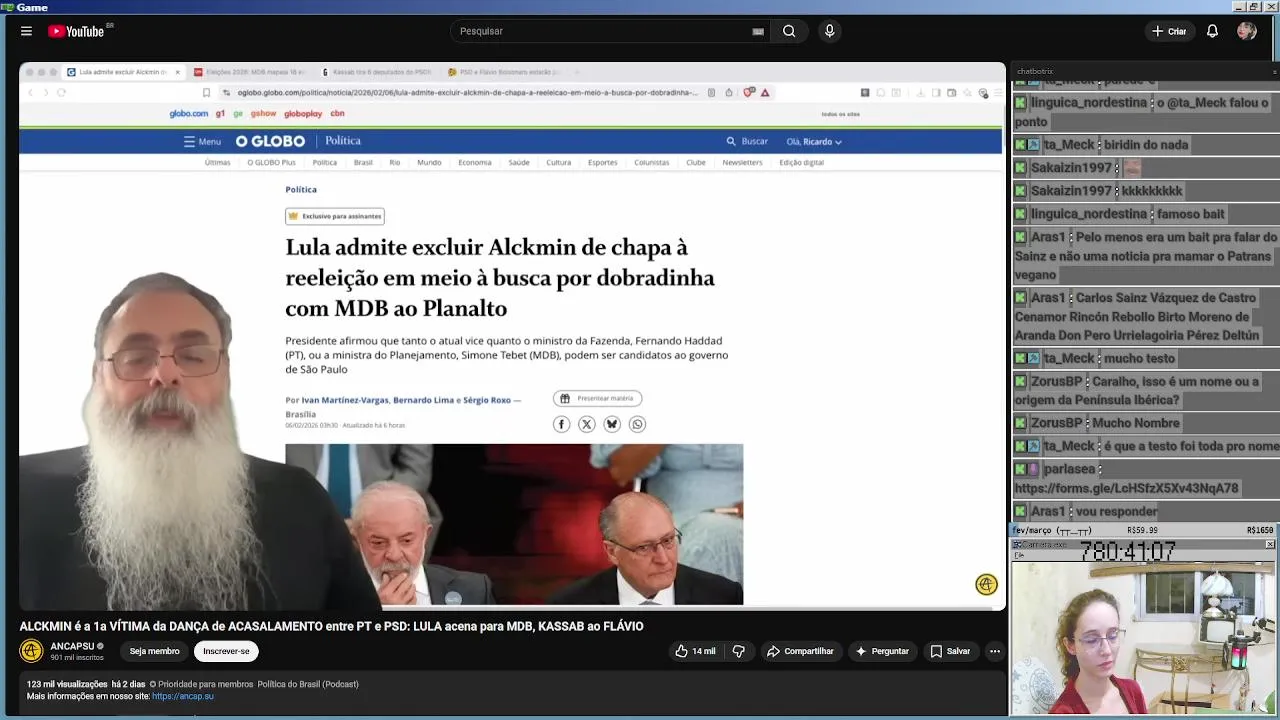
Task: Open the O GLOBO Plus section
Action: coord(271,162)
